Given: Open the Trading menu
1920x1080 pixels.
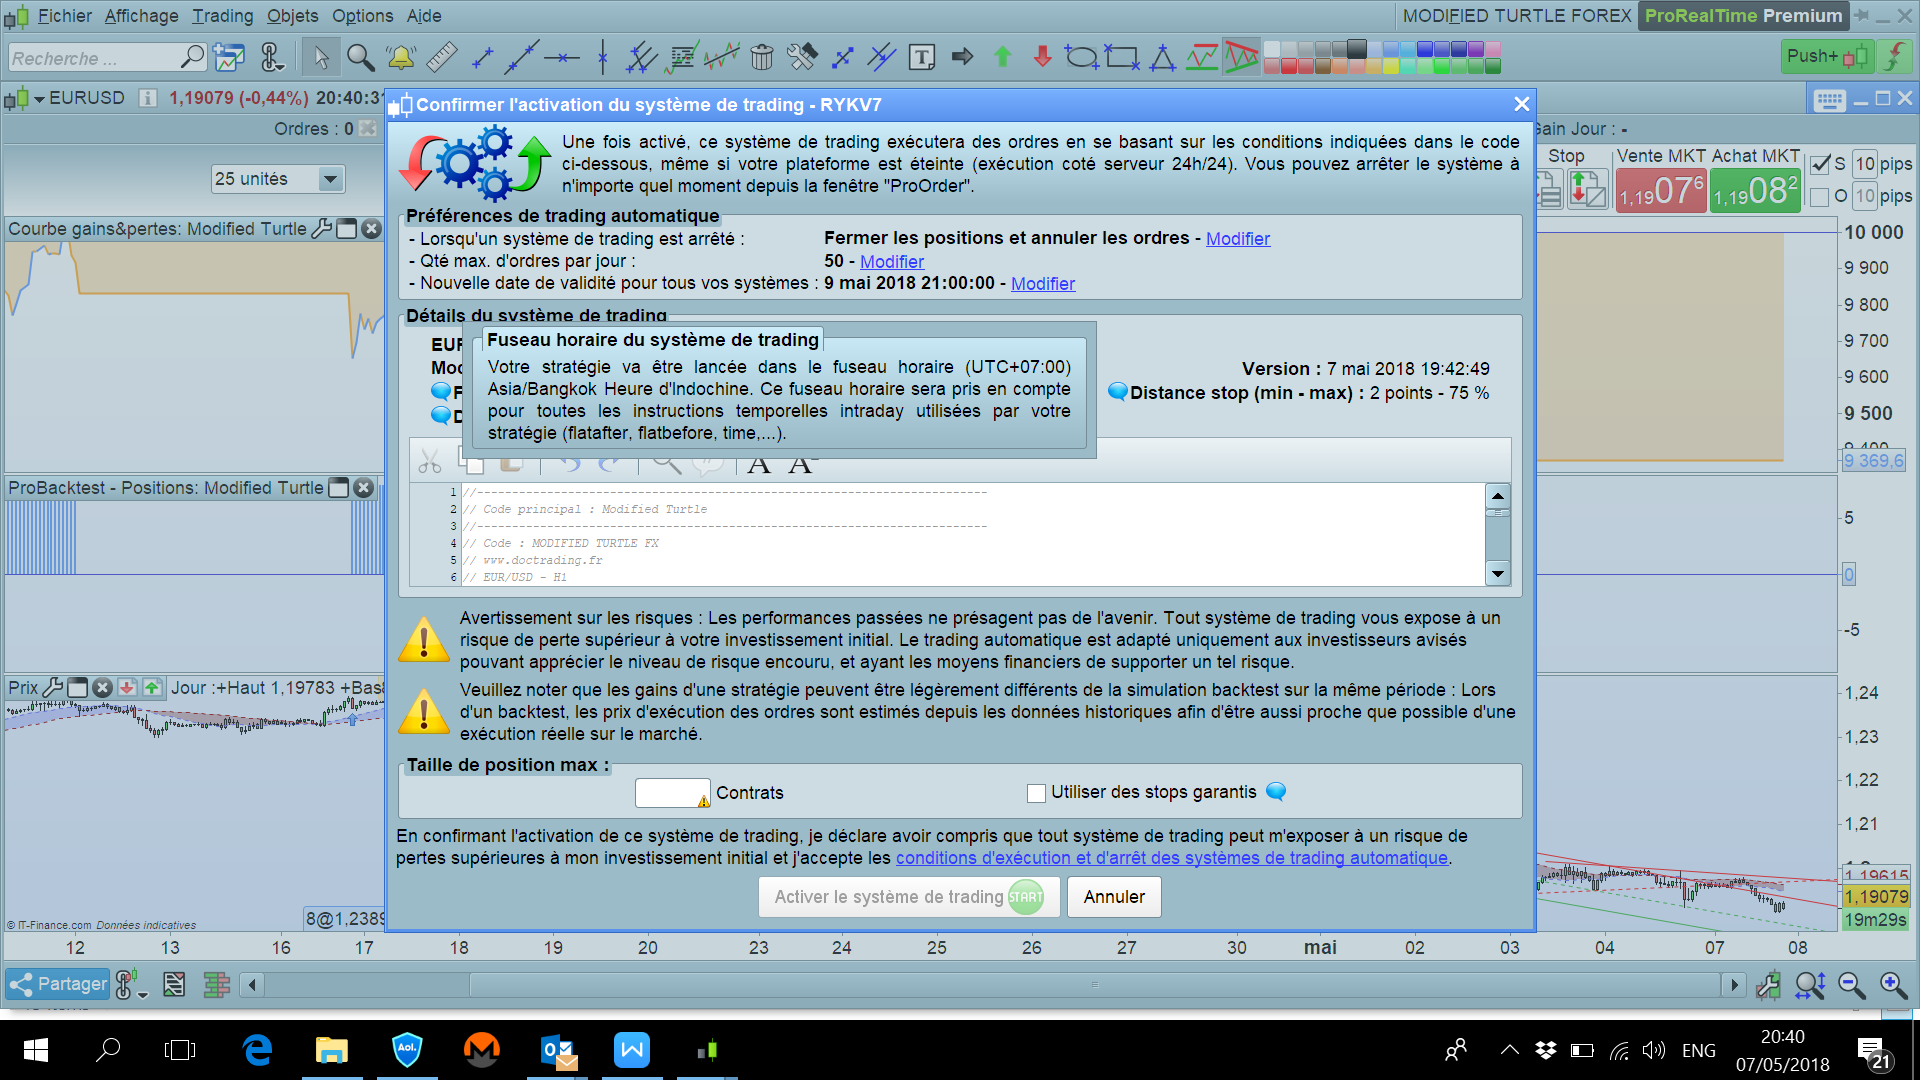Looking at the screenshot, I should (x=222, y=16).
